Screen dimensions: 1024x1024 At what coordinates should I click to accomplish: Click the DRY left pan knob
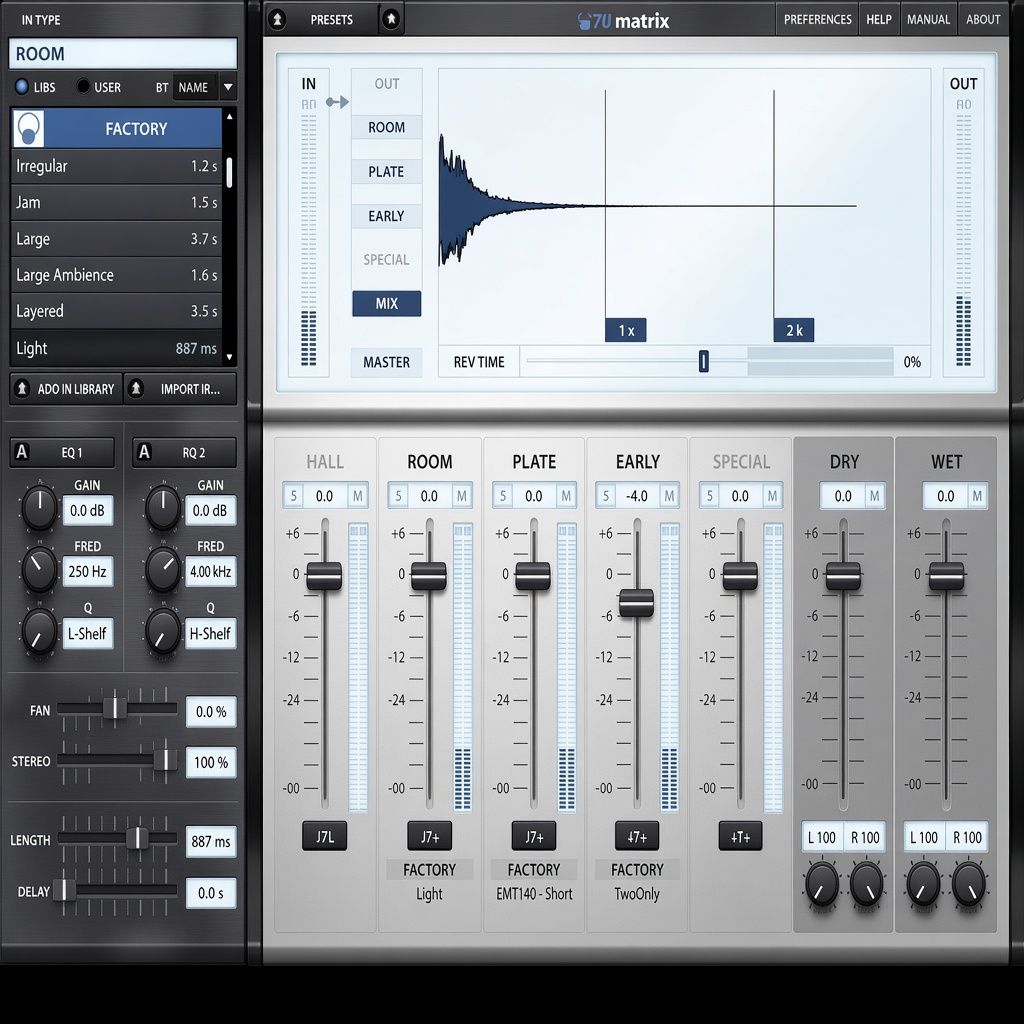tap(822, 884)
